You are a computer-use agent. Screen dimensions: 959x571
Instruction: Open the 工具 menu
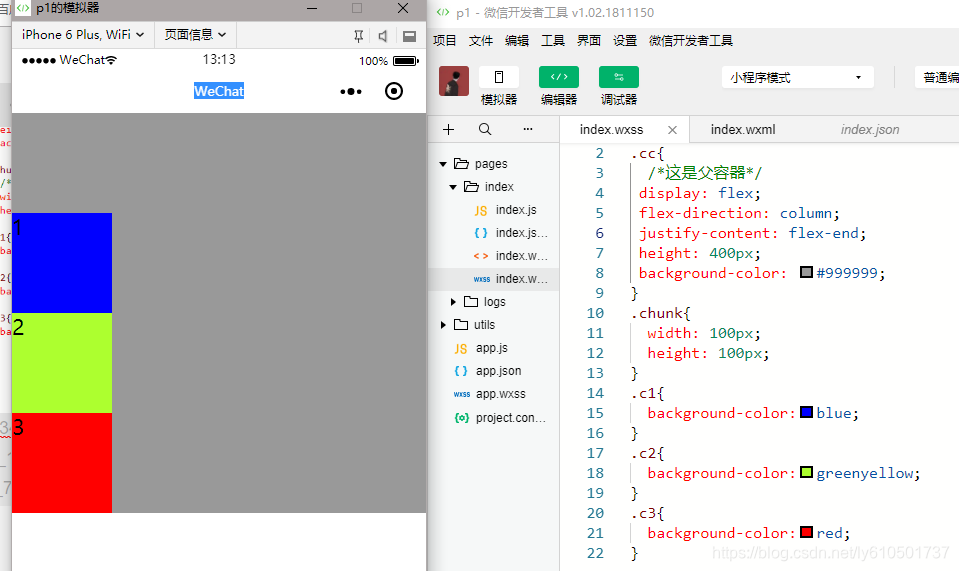coord(553,40)
